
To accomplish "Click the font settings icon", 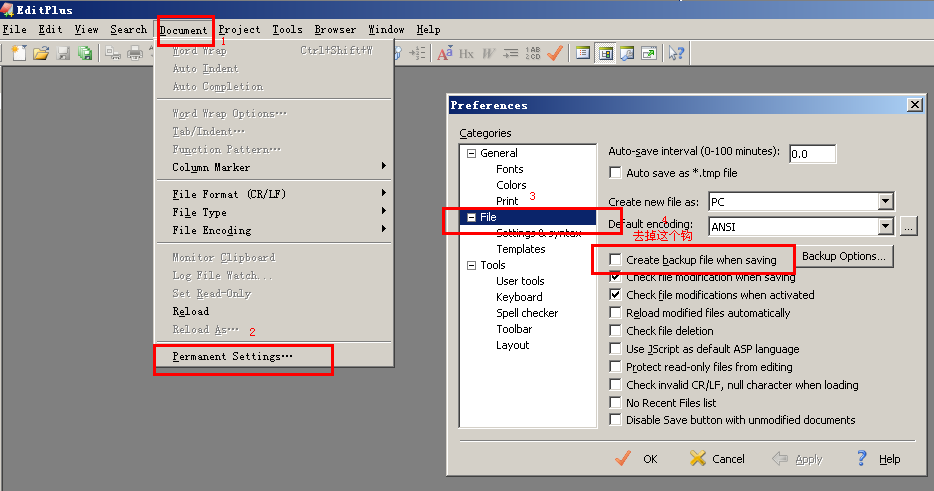I will [445, 53].
